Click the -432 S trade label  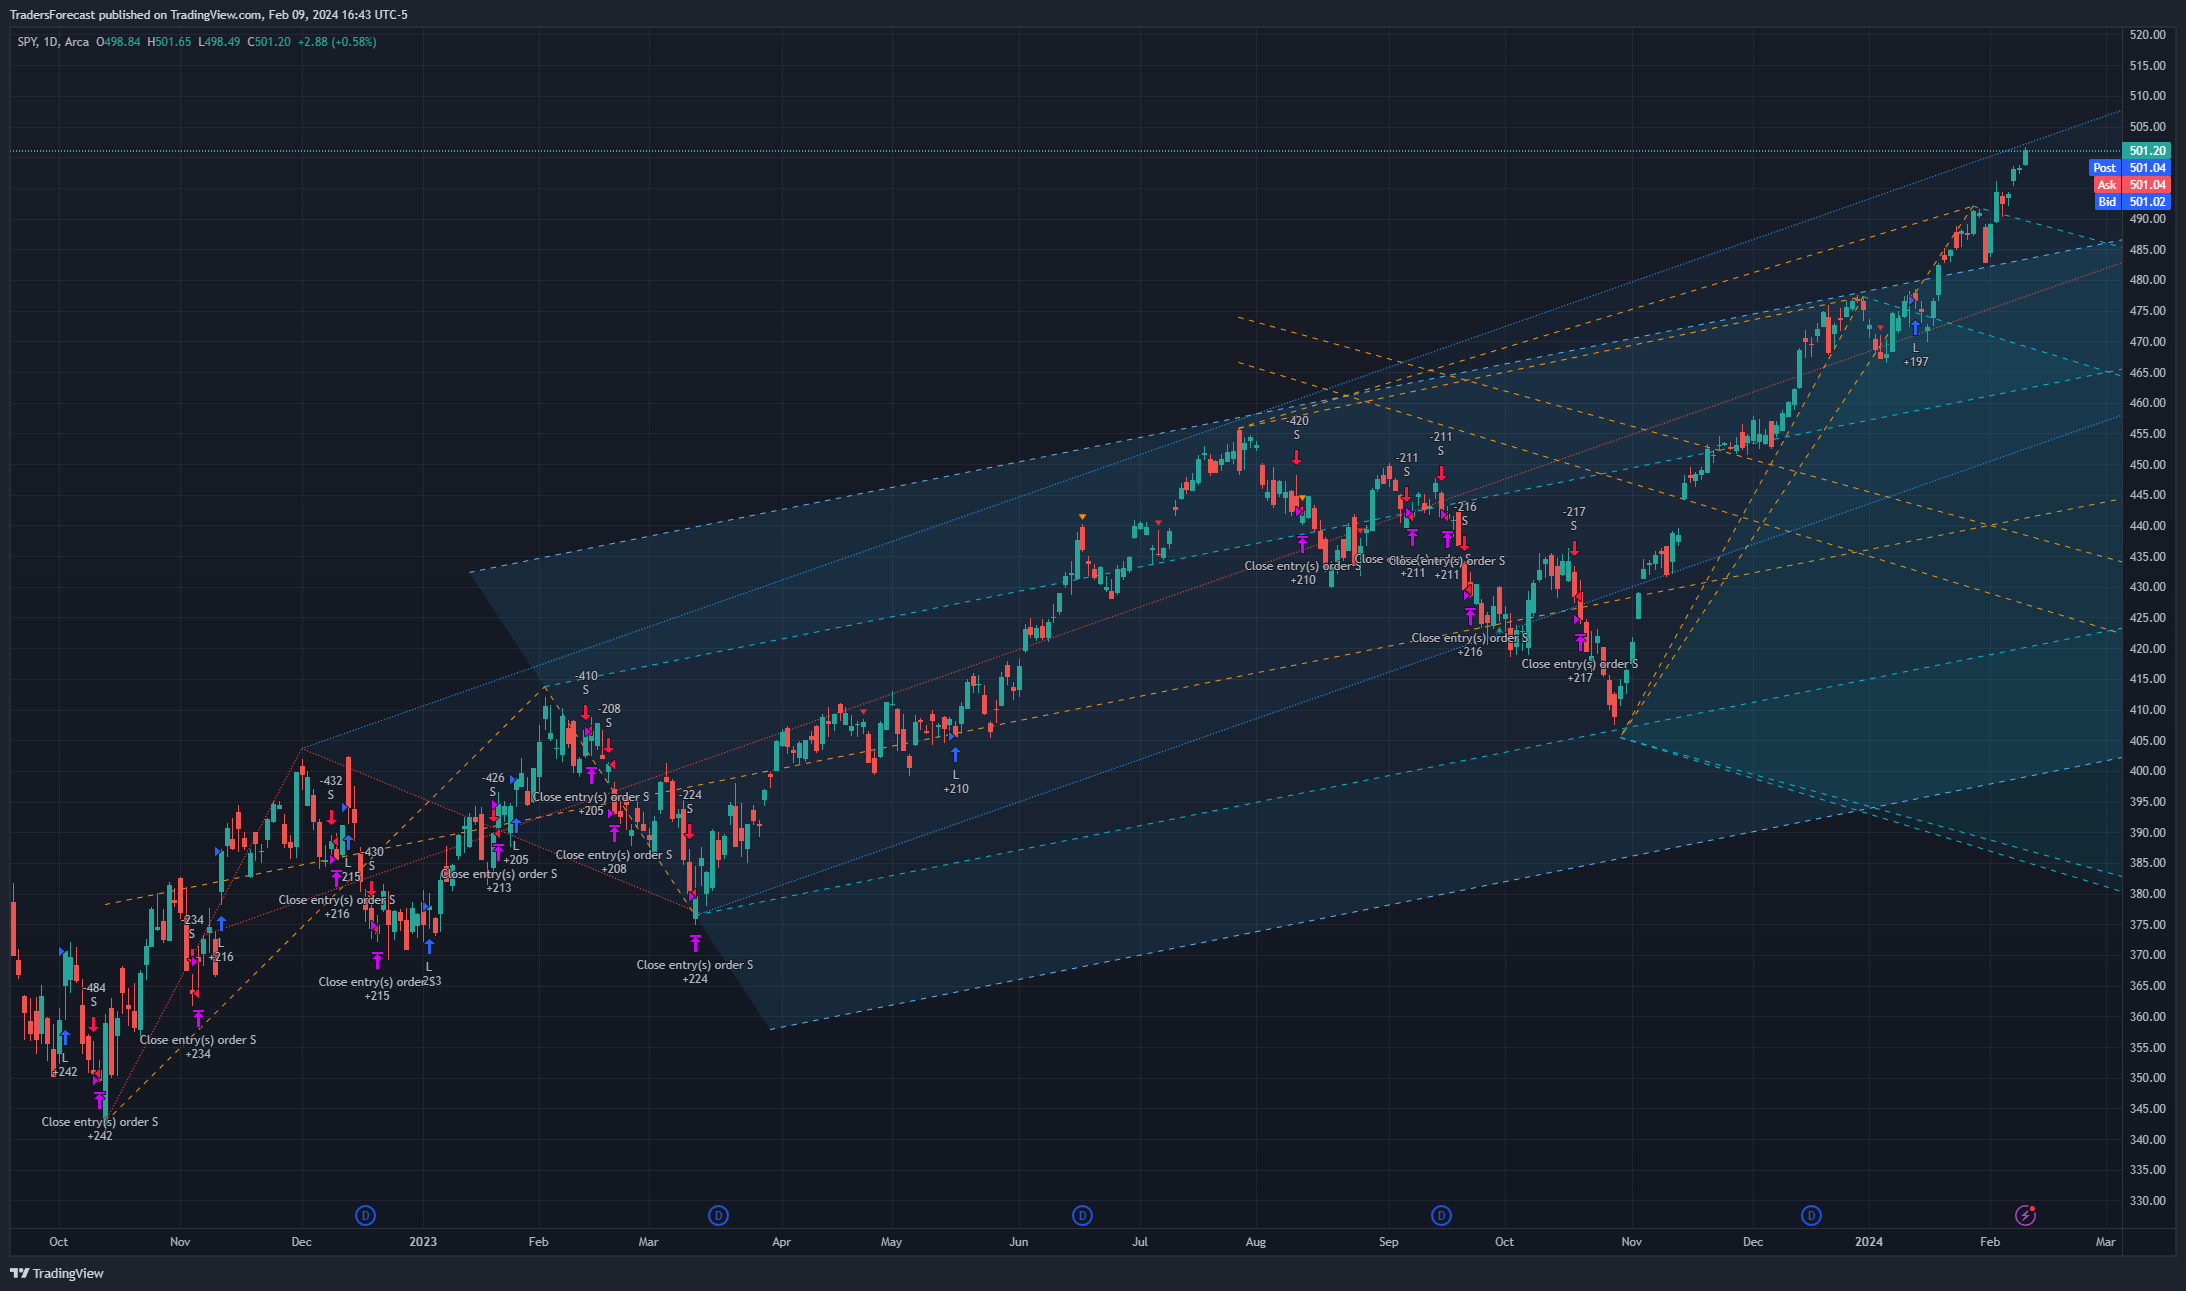[331, 788]
